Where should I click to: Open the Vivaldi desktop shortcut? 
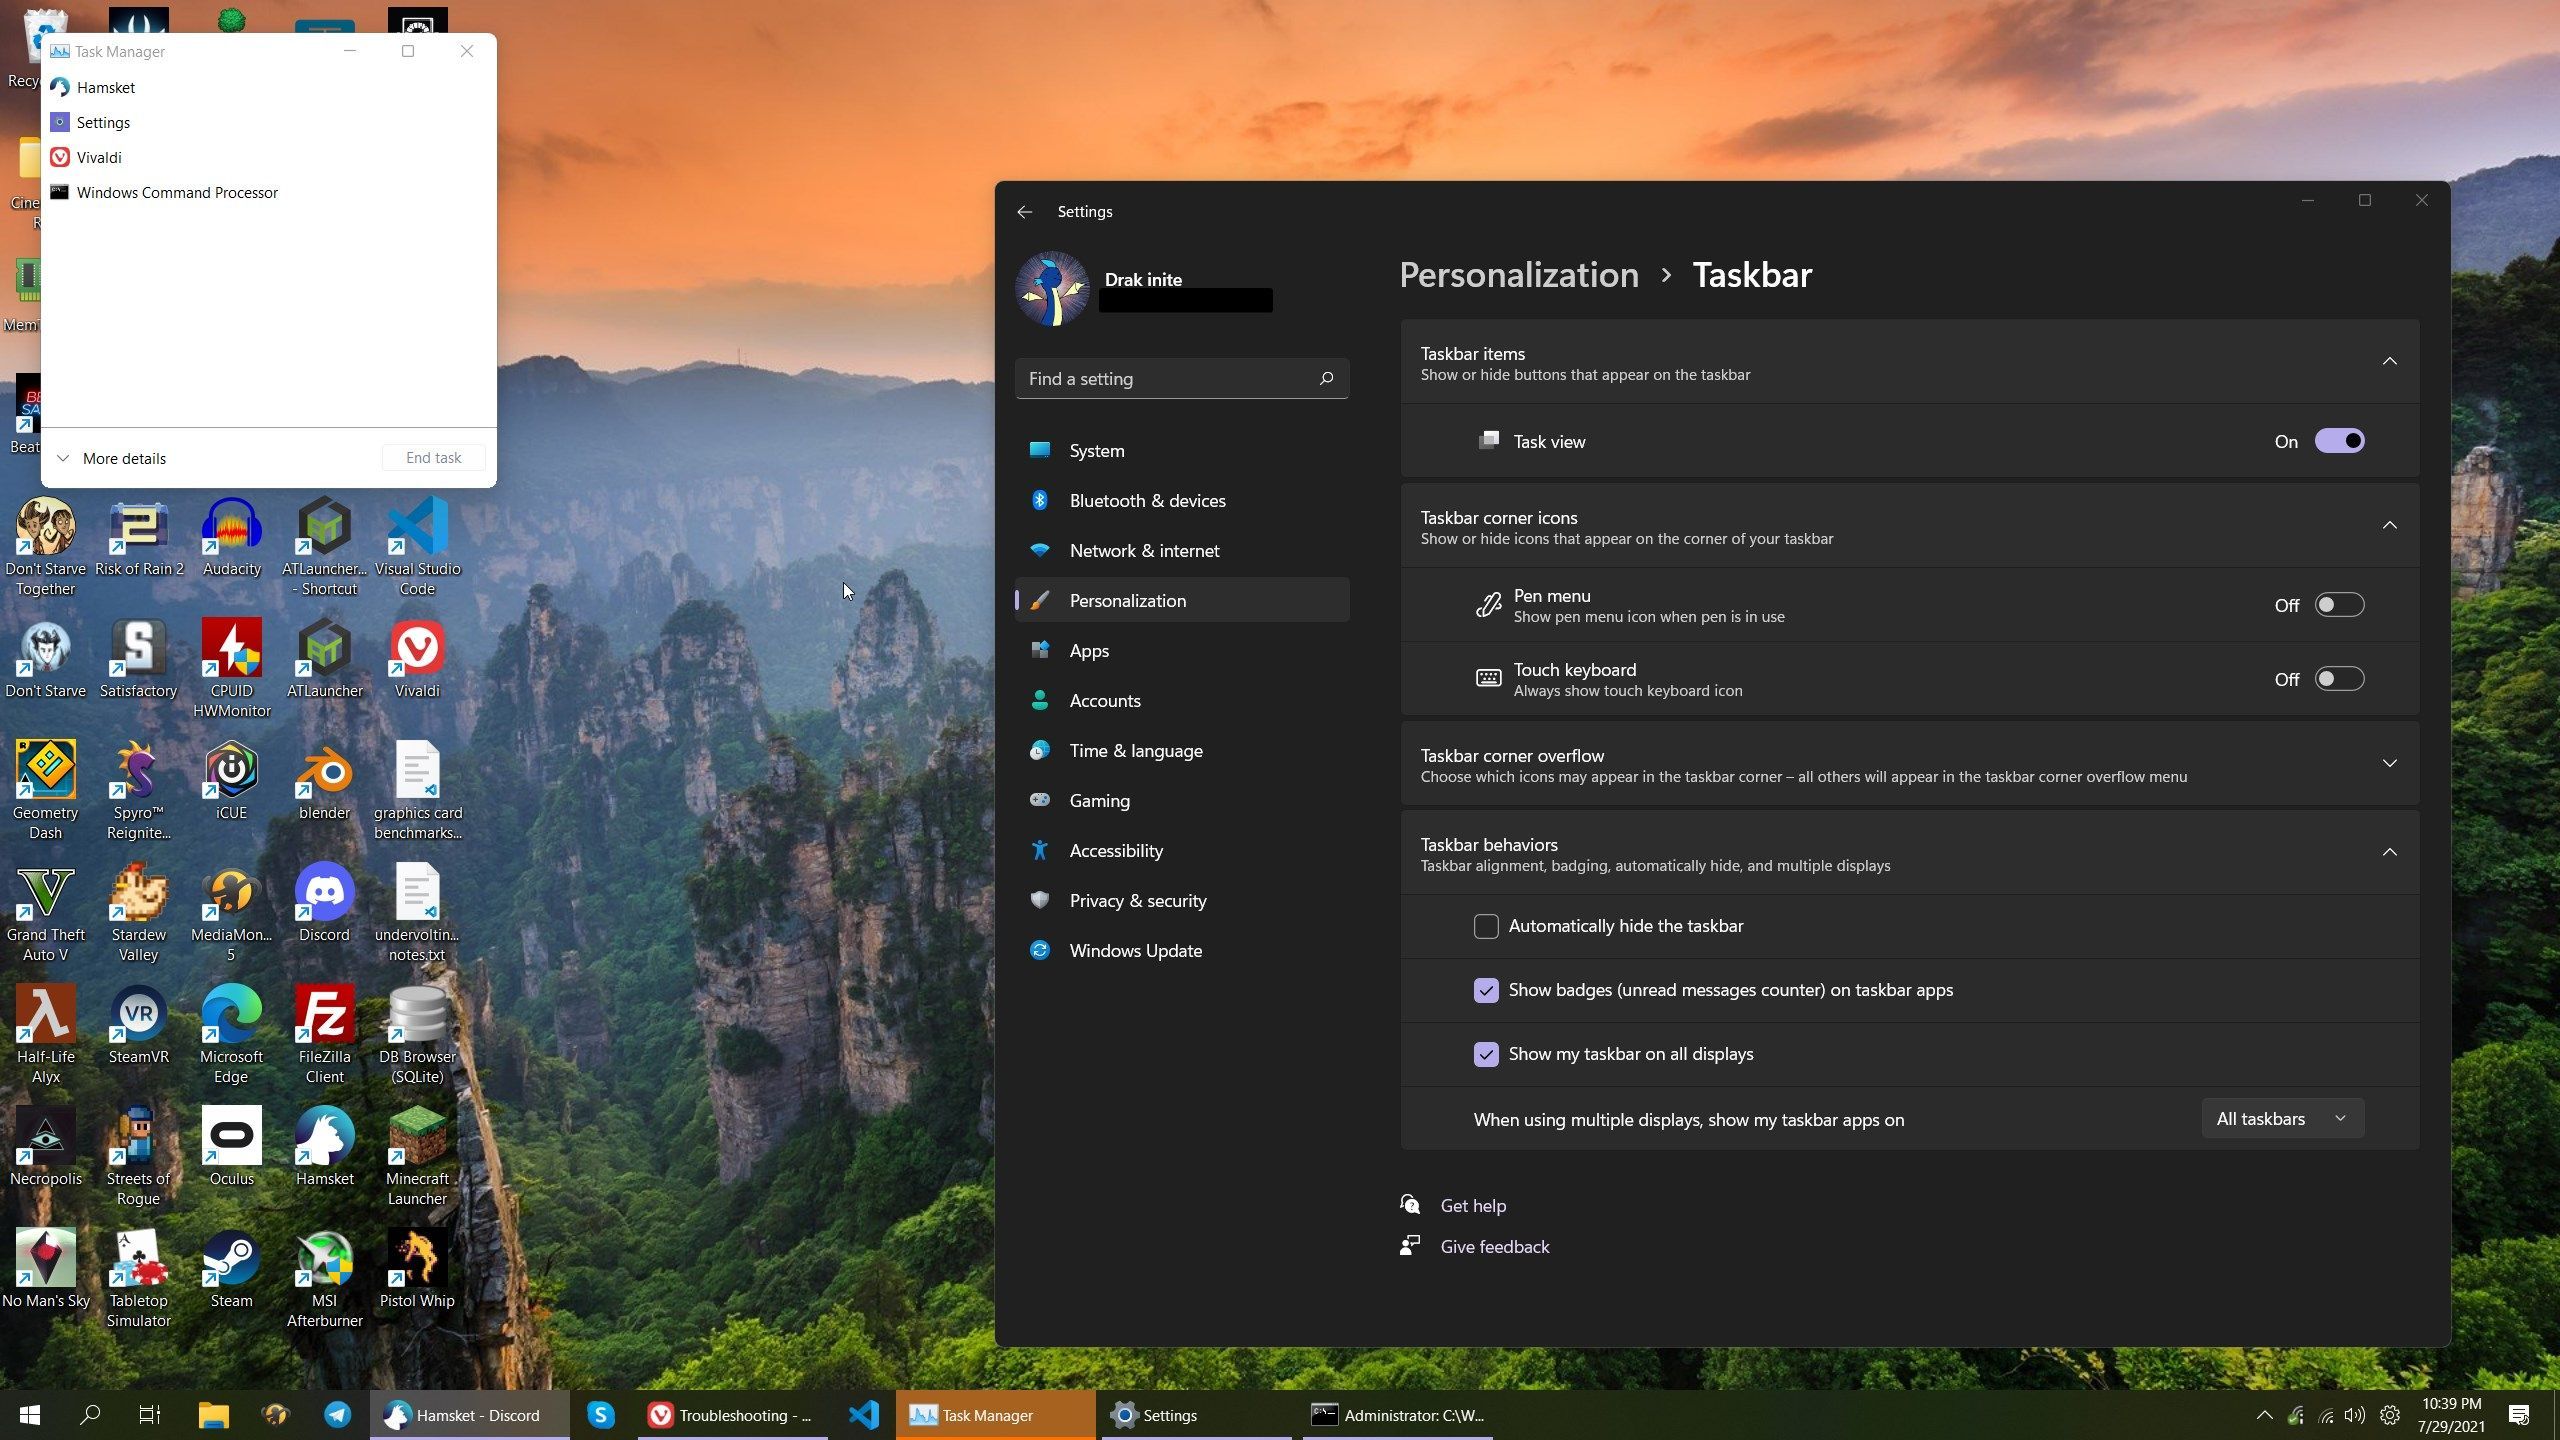click(417, 658)
